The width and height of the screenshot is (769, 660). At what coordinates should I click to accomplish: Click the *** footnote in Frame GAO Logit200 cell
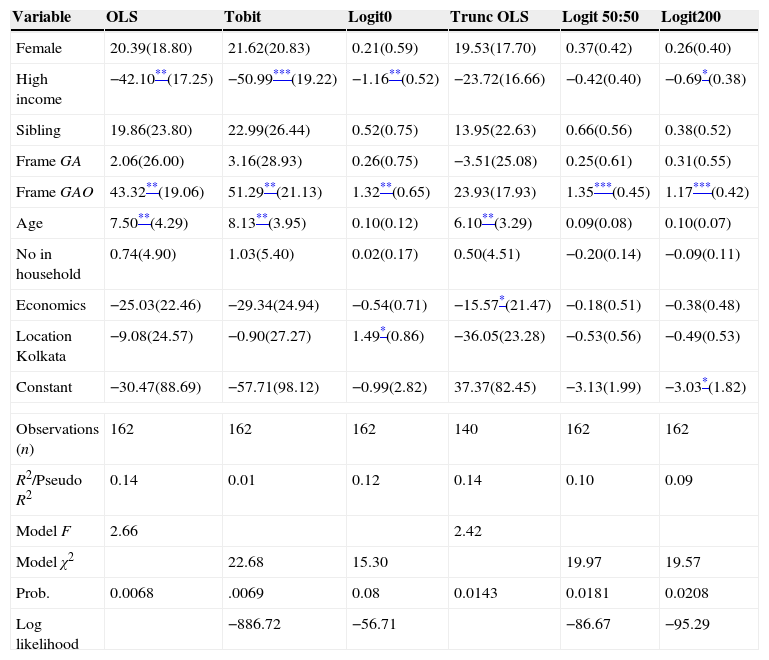[x=702, y=187]
